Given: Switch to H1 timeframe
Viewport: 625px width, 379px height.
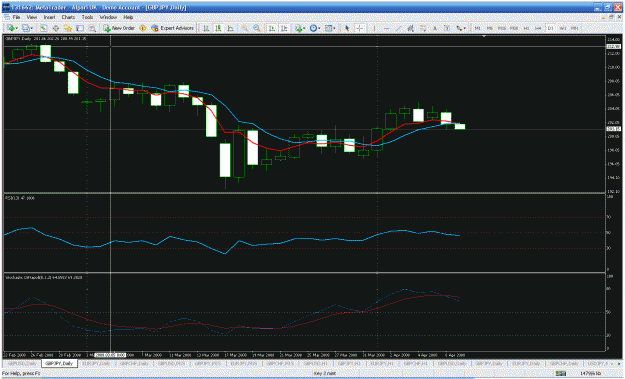Looking at the screenshot, I should (x=527, y=28).
